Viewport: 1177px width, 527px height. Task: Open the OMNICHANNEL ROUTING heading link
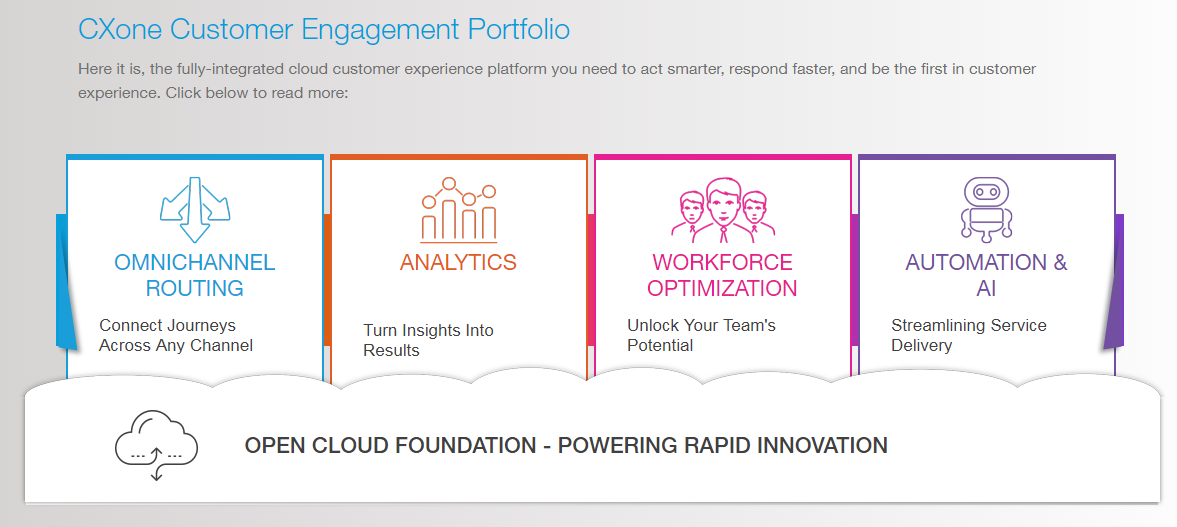[x=195, y=275]
